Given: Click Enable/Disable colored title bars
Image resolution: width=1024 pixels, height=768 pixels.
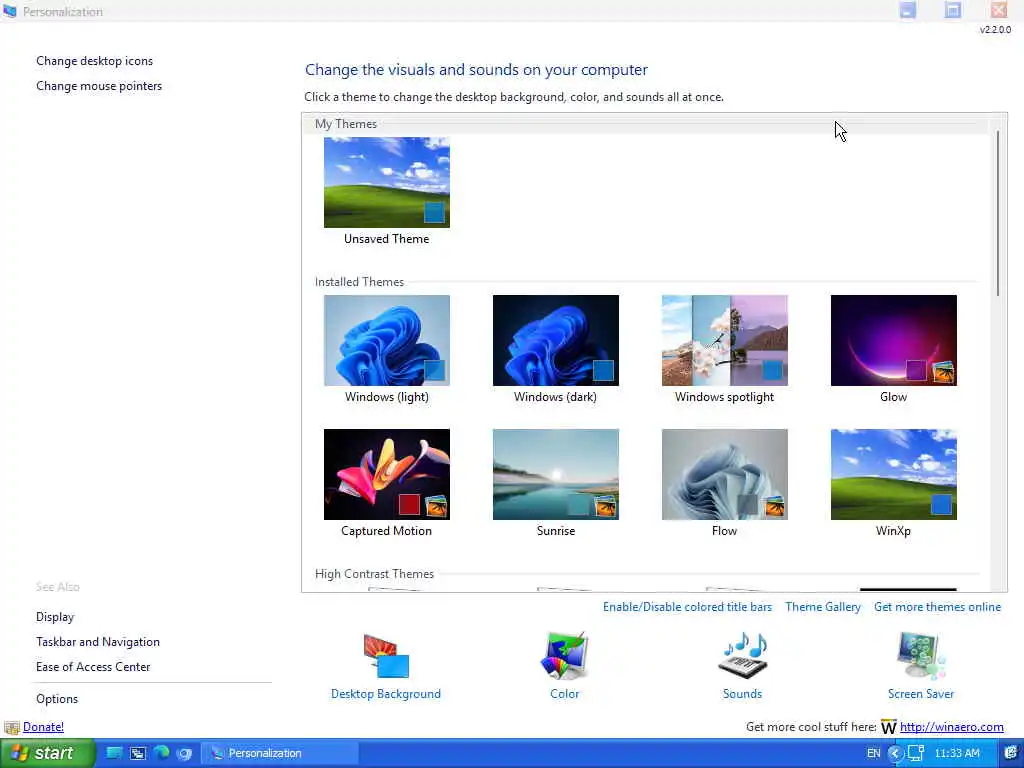Looking at the screenshot, I should pos(687,607).
